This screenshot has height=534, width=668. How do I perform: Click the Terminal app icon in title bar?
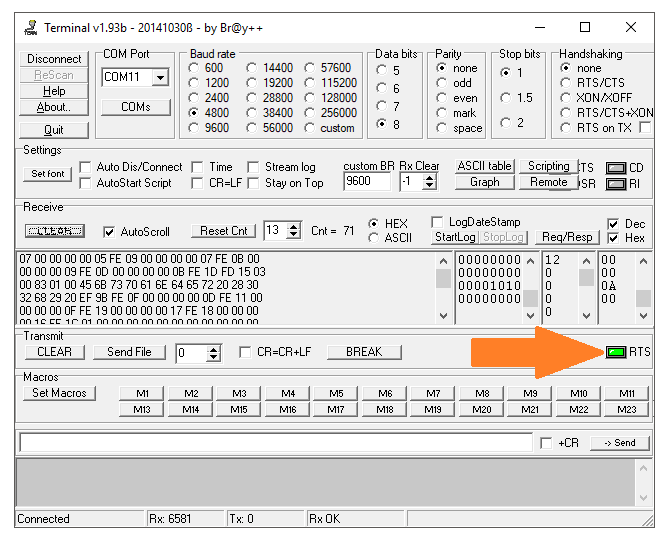(x=31, y=28)
